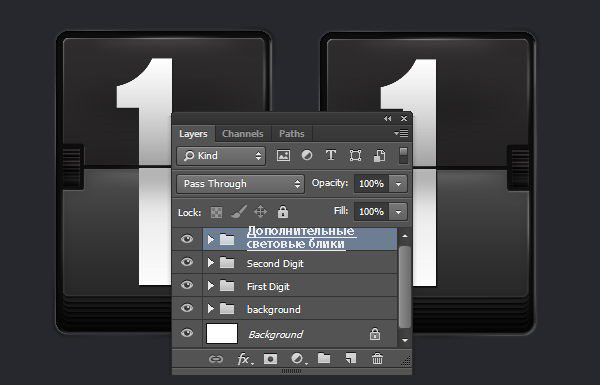The height and width of the screenshot is (385, 600).
Task: Create a new group folder icon
Action: [324, 359]
